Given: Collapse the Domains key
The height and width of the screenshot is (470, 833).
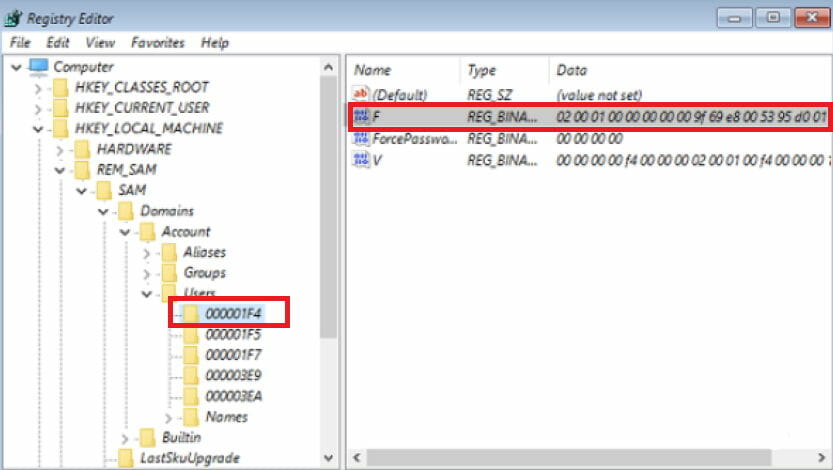Looking at the screenshot, I should coord(104,212).
